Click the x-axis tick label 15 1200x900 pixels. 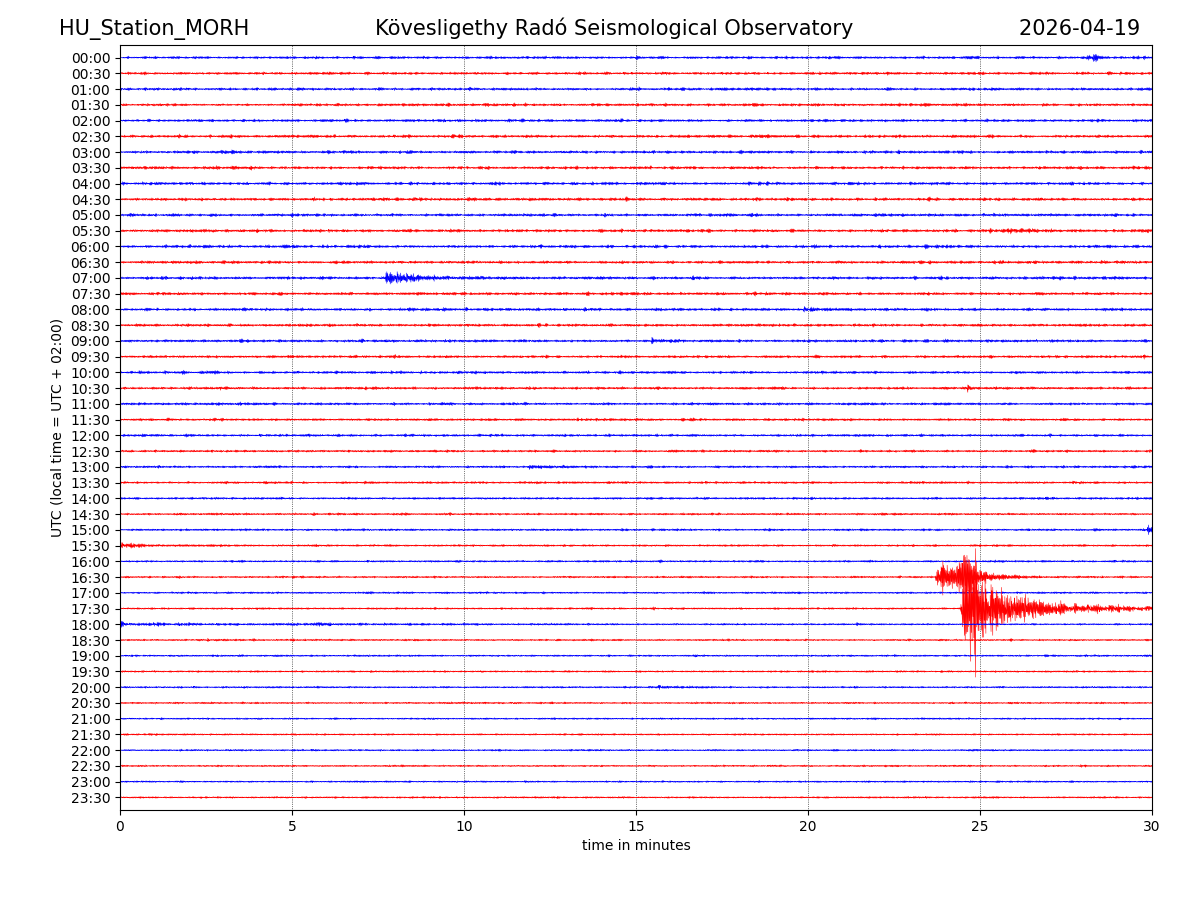click(636, 826)
